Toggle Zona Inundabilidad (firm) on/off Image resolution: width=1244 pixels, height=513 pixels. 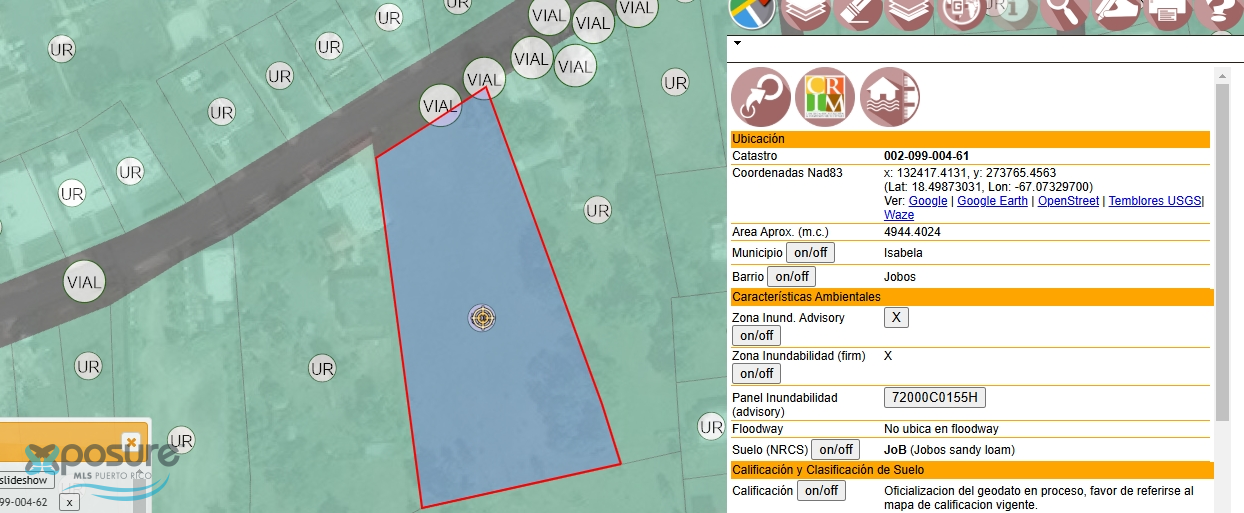click(x=757, y=374)
